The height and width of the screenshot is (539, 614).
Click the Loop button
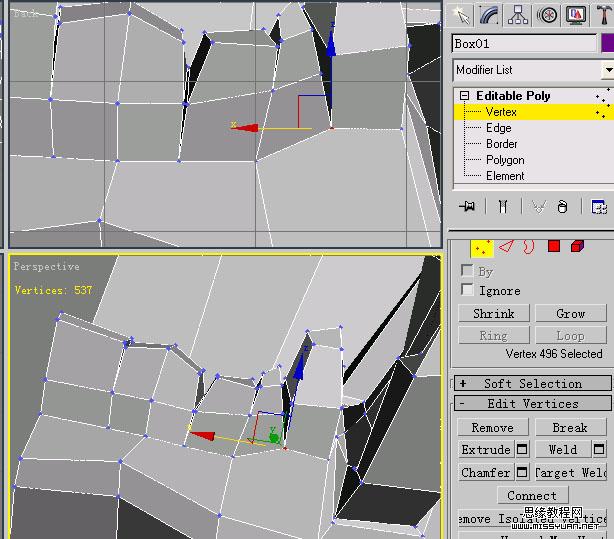tap(571, 335)
